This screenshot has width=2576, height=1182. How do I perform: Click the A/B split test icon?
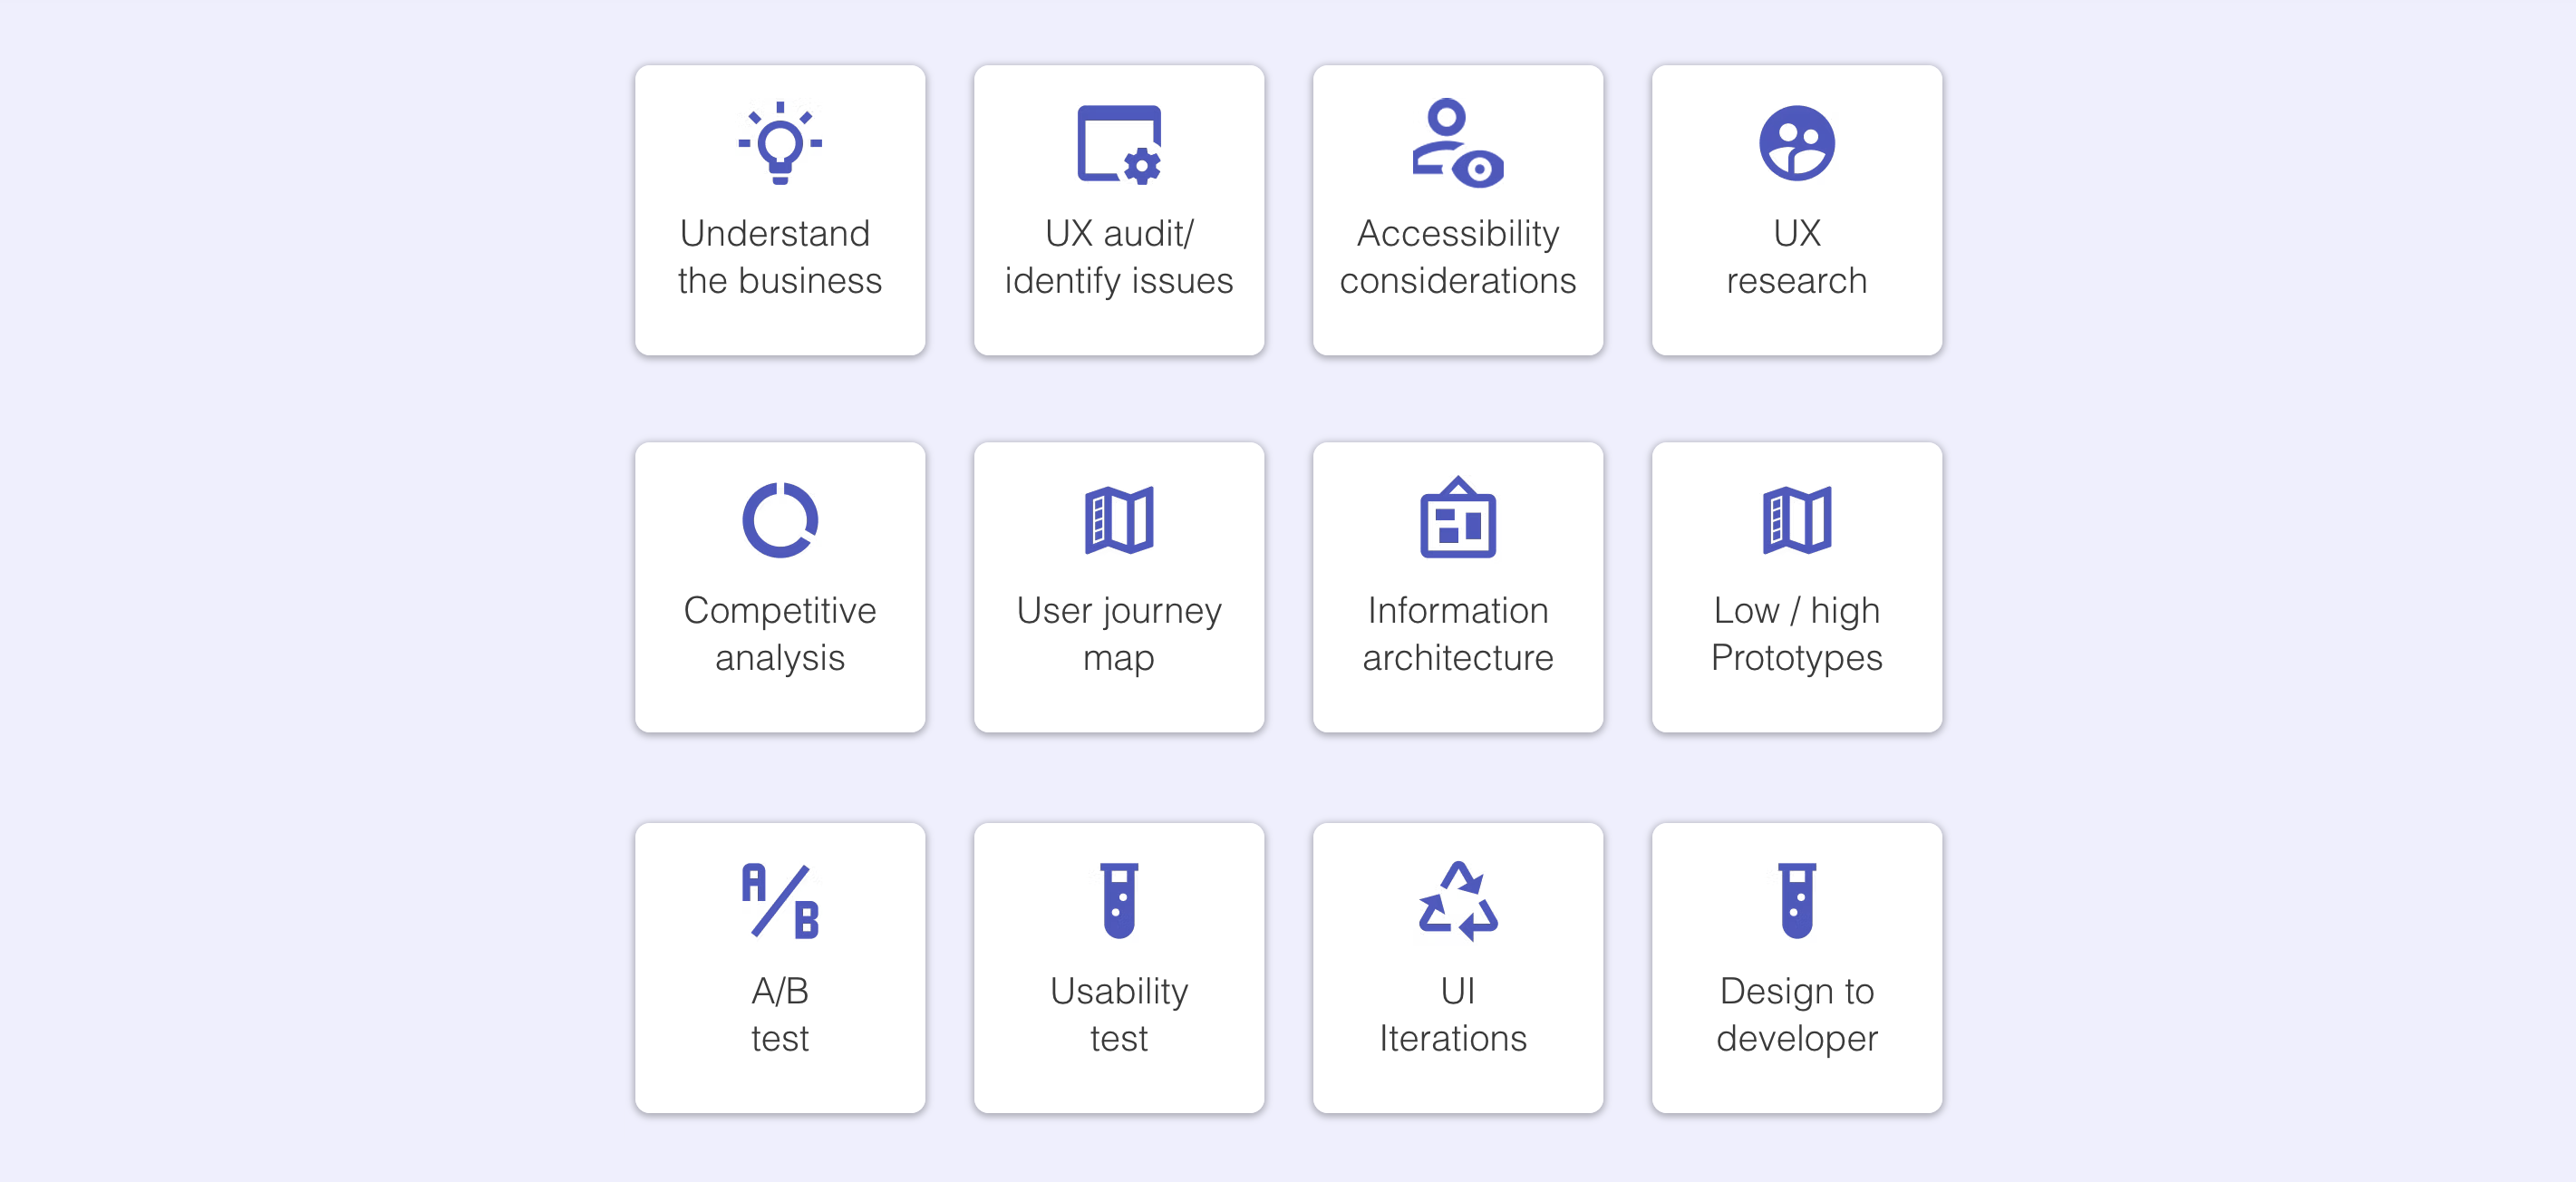click(x=780, y=900)
